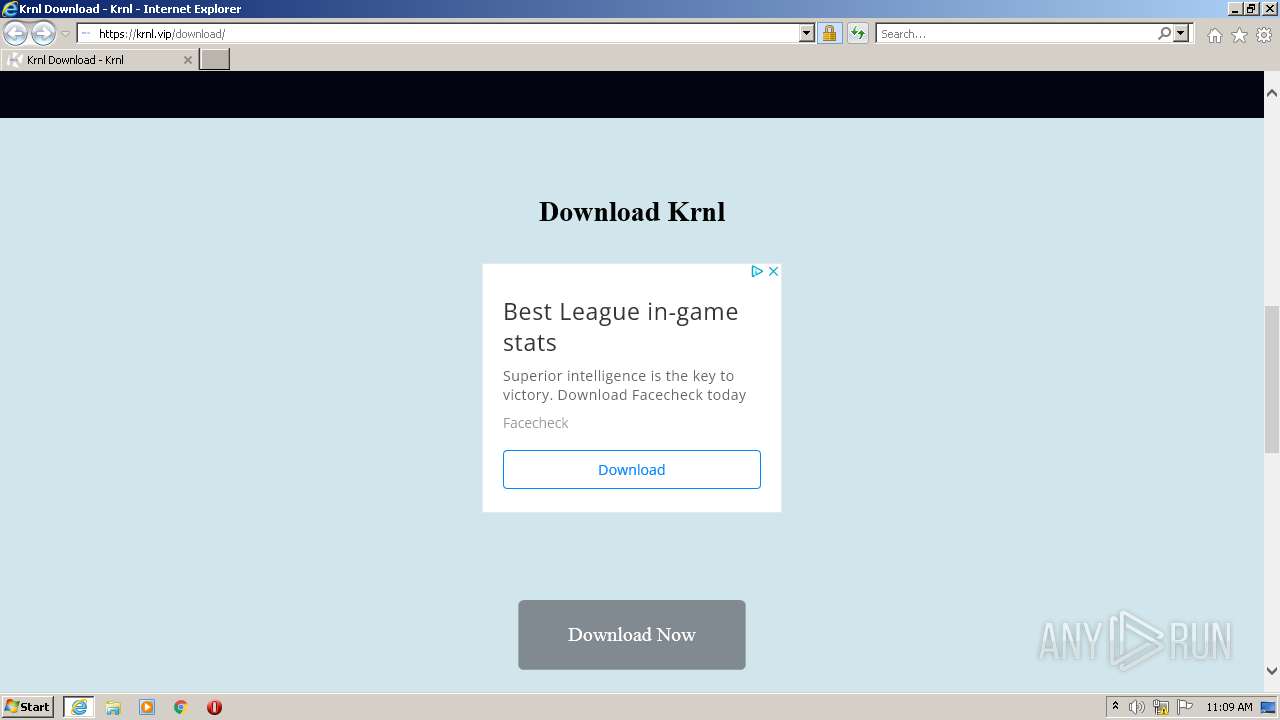
Task: Click the ad description about Facecheck
Action: [x=625, y=385]
